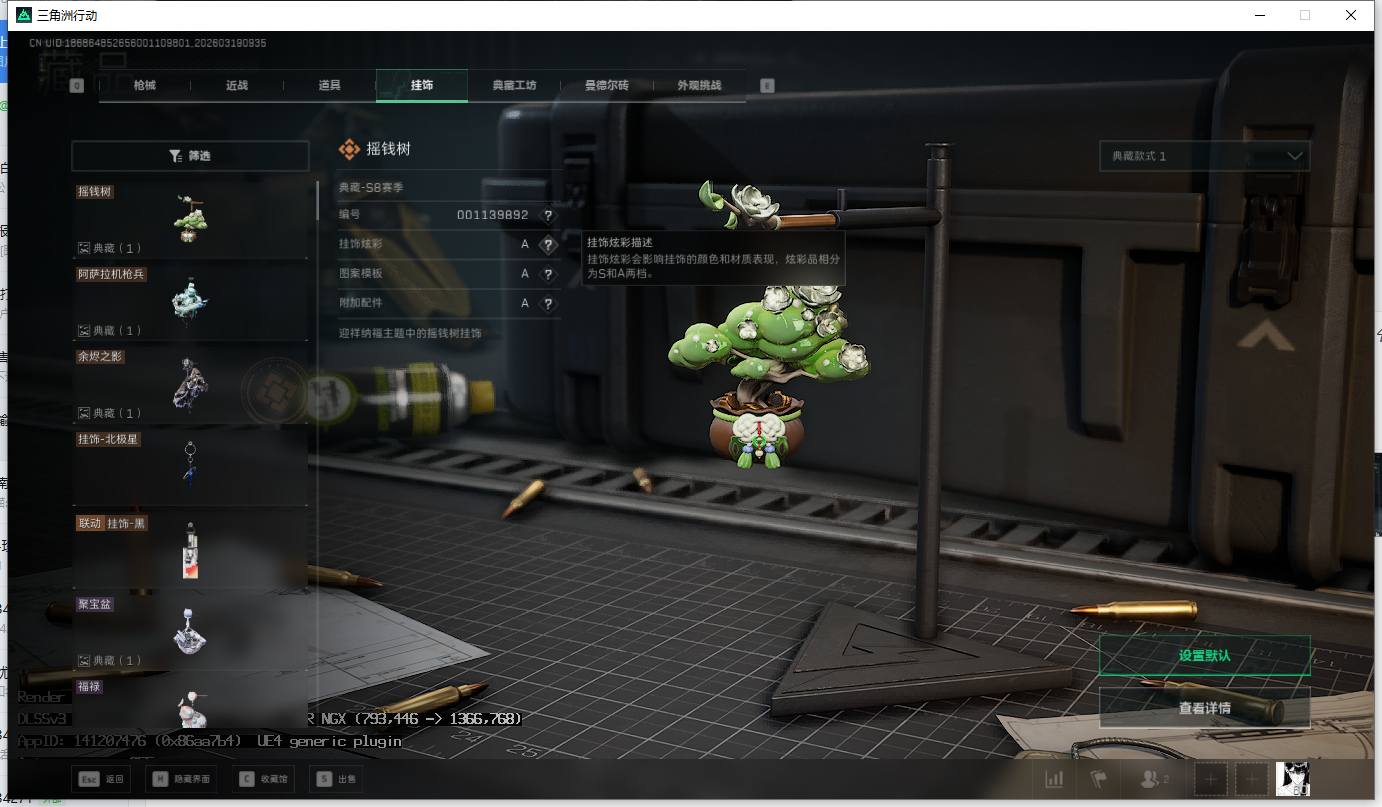Select the 道具 tab

click(330, 86)
